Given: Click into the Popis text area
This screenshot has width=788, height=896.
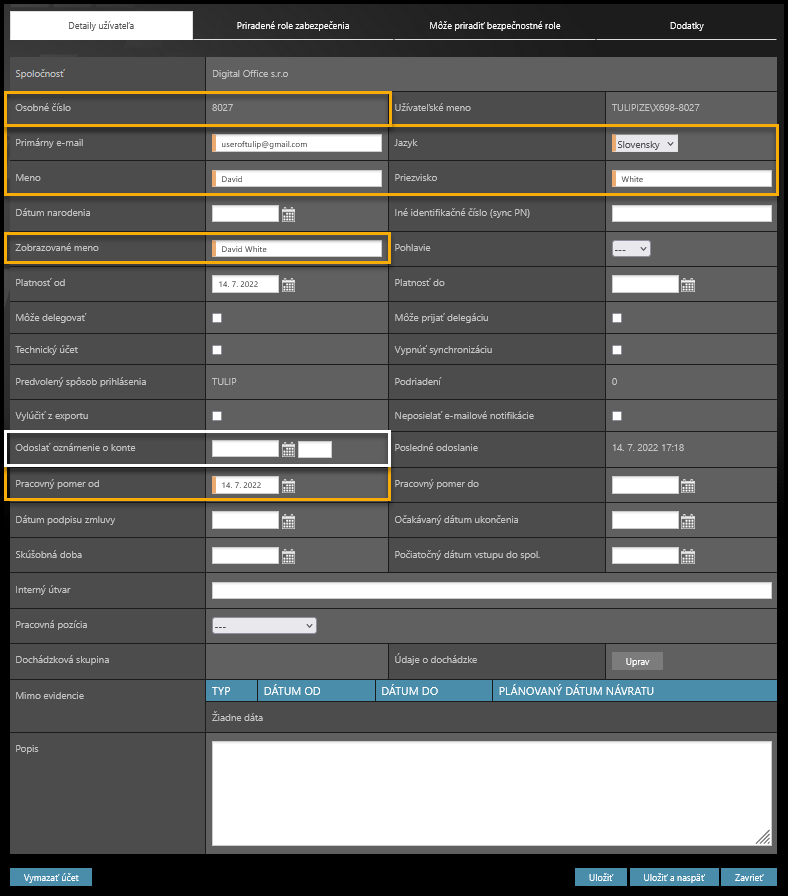Looking at the screenshot, I should pyautogui.click(x=491, y=792).
